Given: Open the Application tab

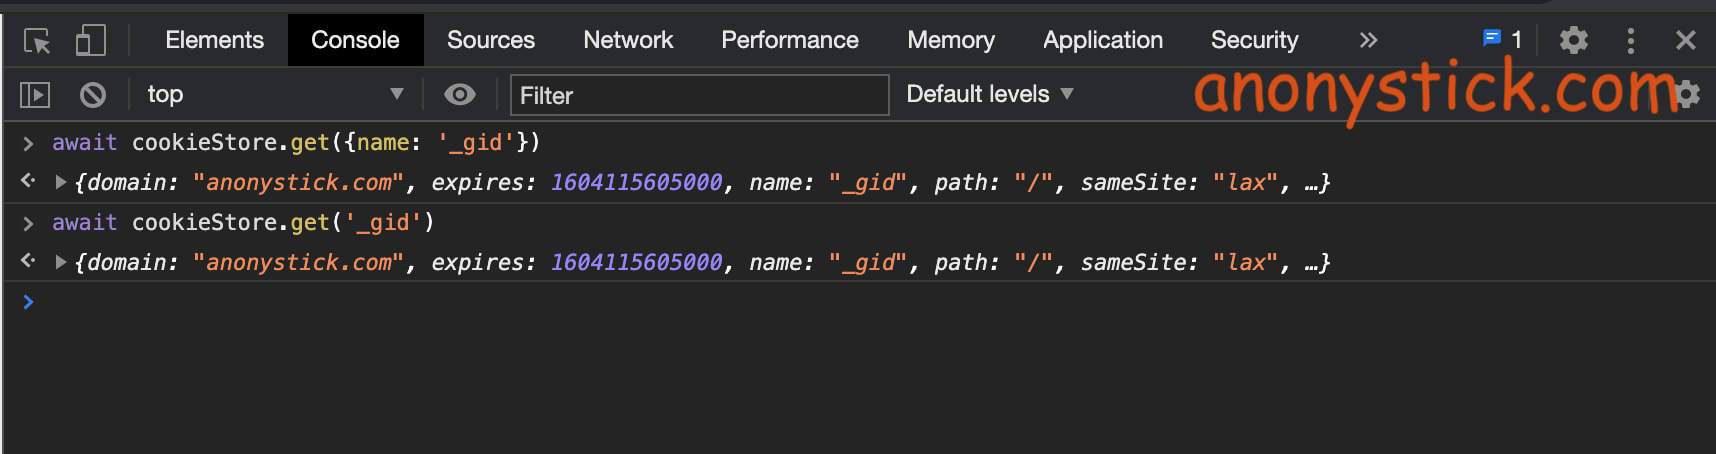Looking at the screenshot, I should point(1102,40).
